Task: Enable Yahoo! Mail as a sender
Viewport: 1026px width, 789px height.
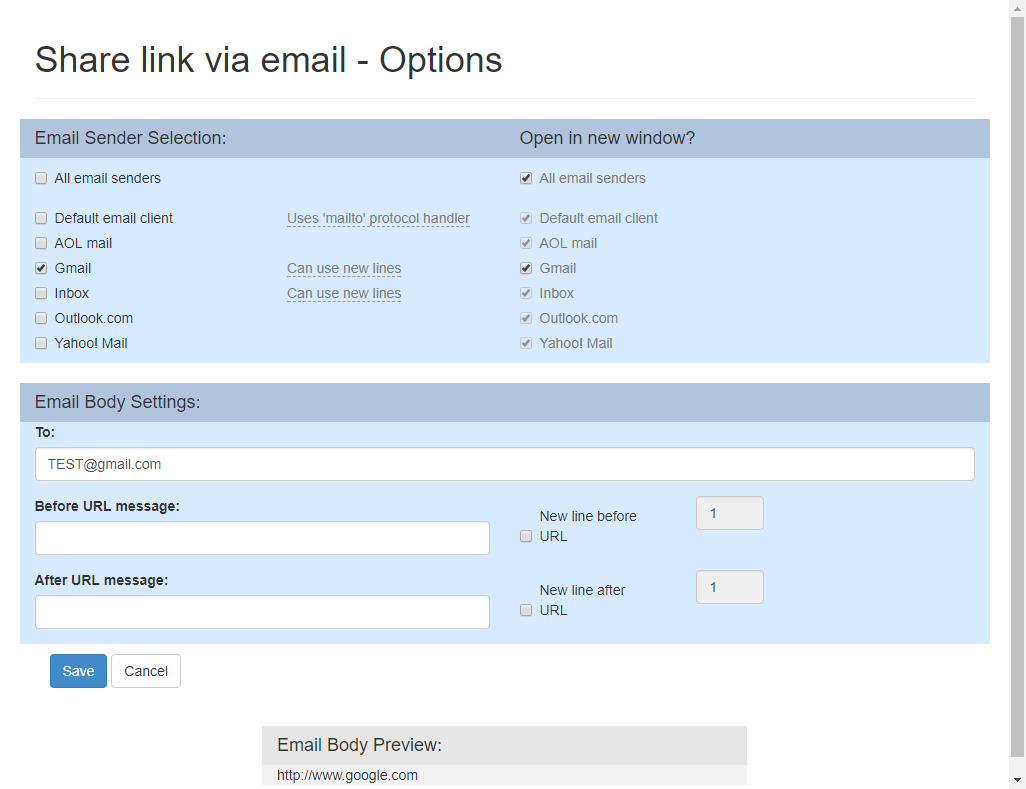Action: coord(41,343)
